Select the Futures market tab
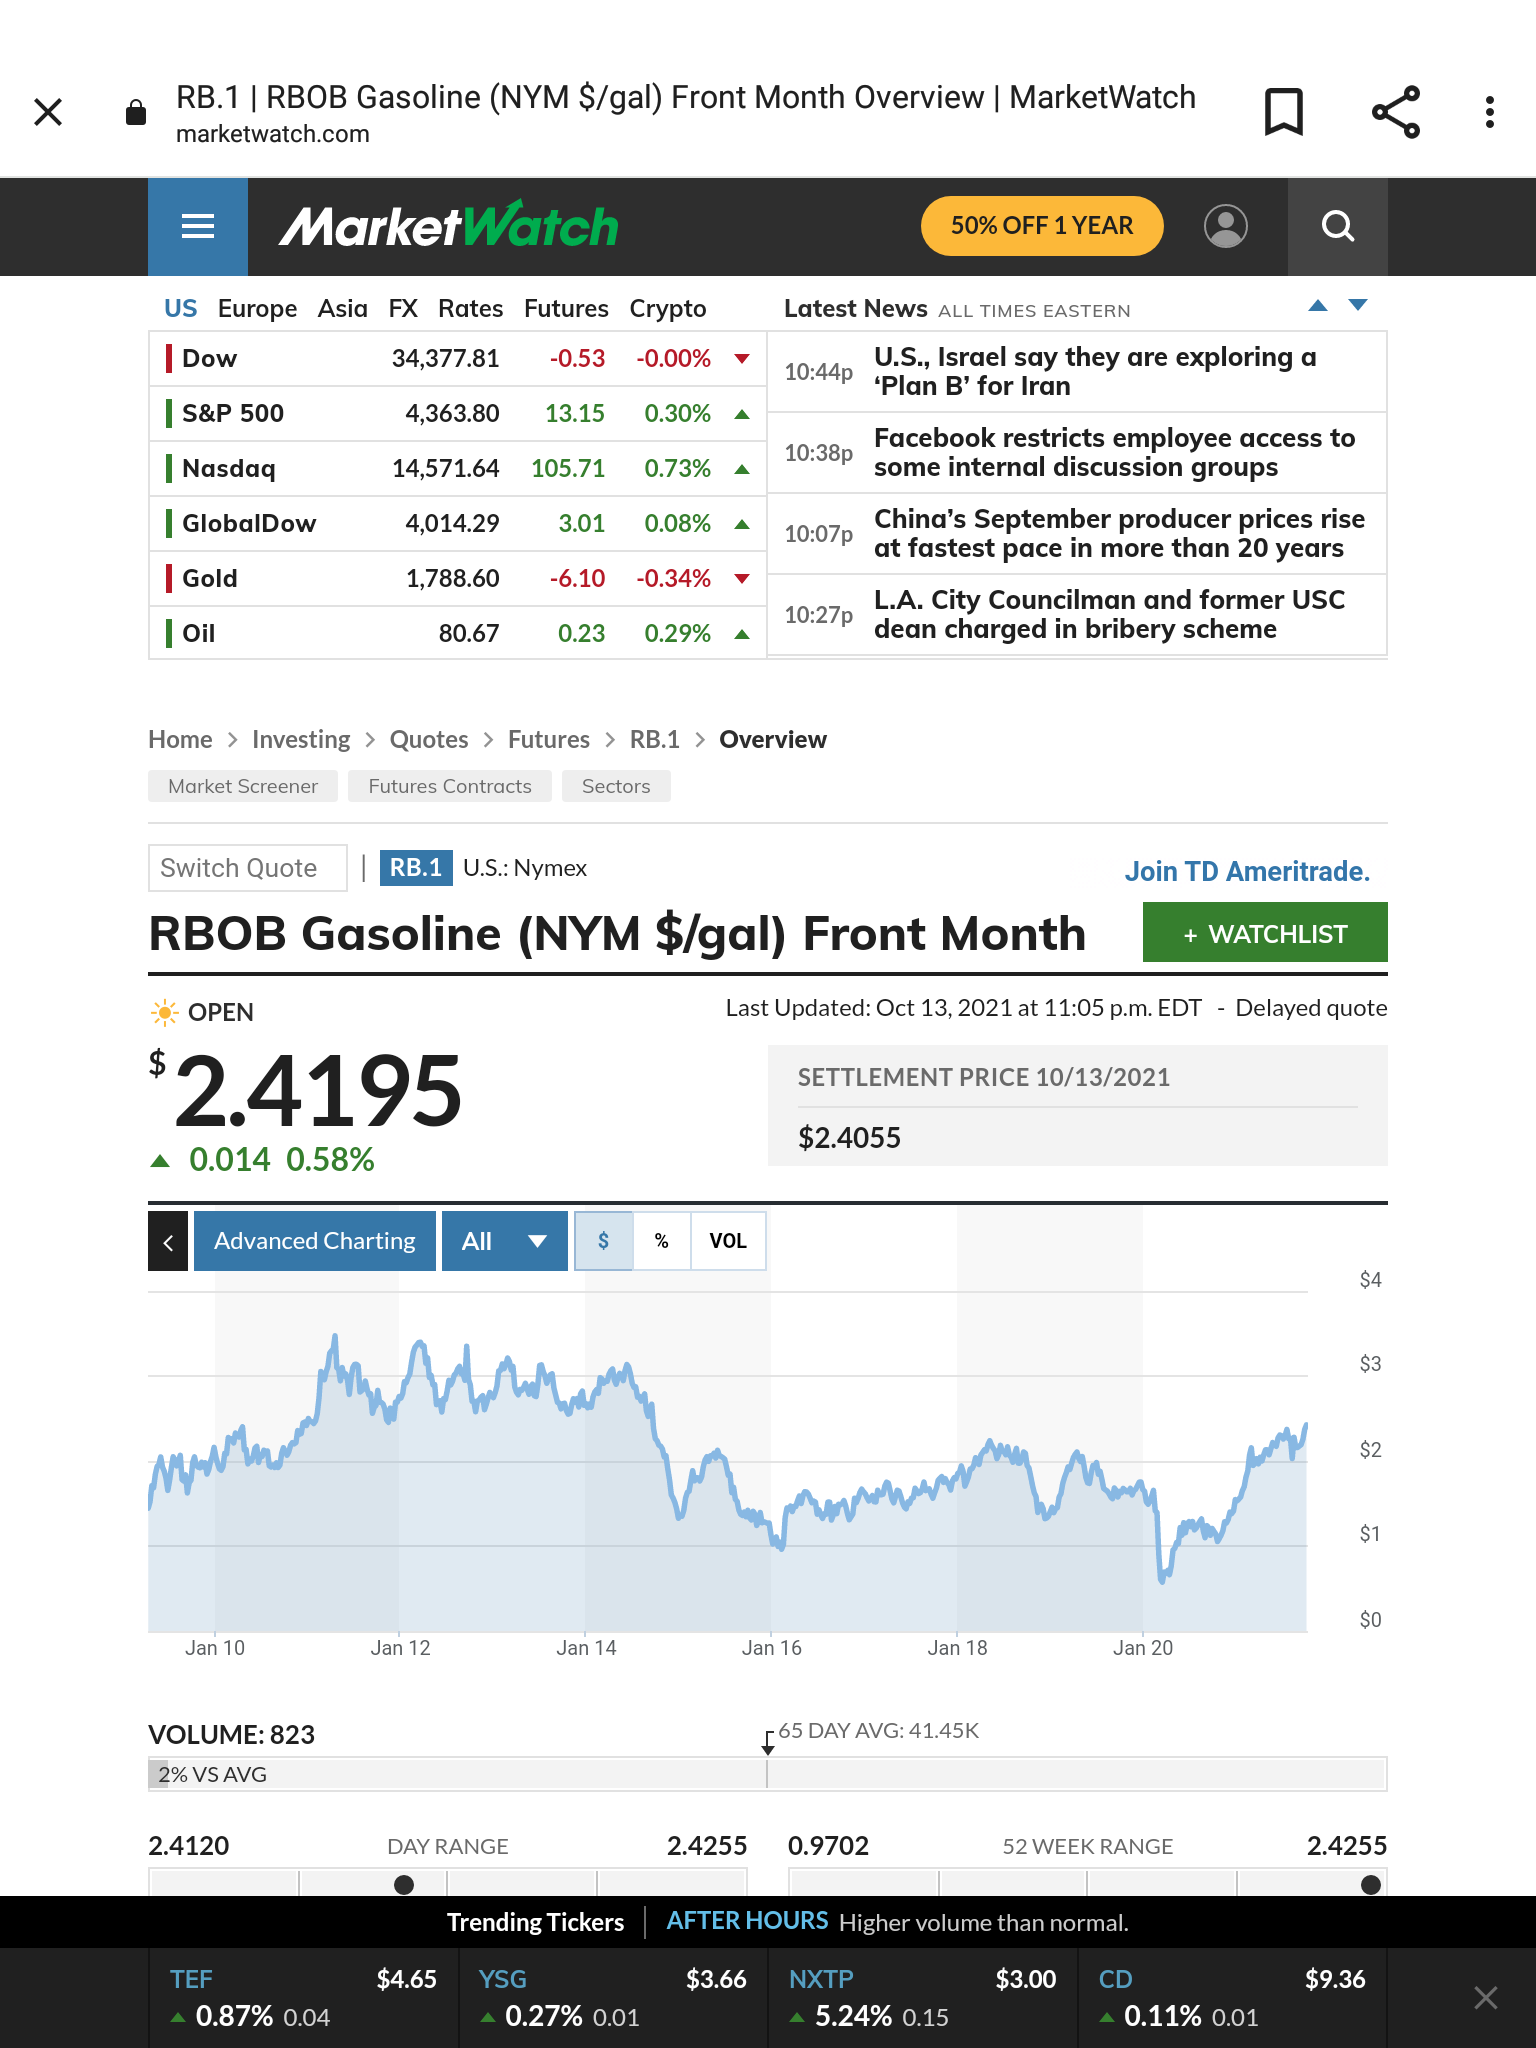1536x2048 pixels. 566,309
